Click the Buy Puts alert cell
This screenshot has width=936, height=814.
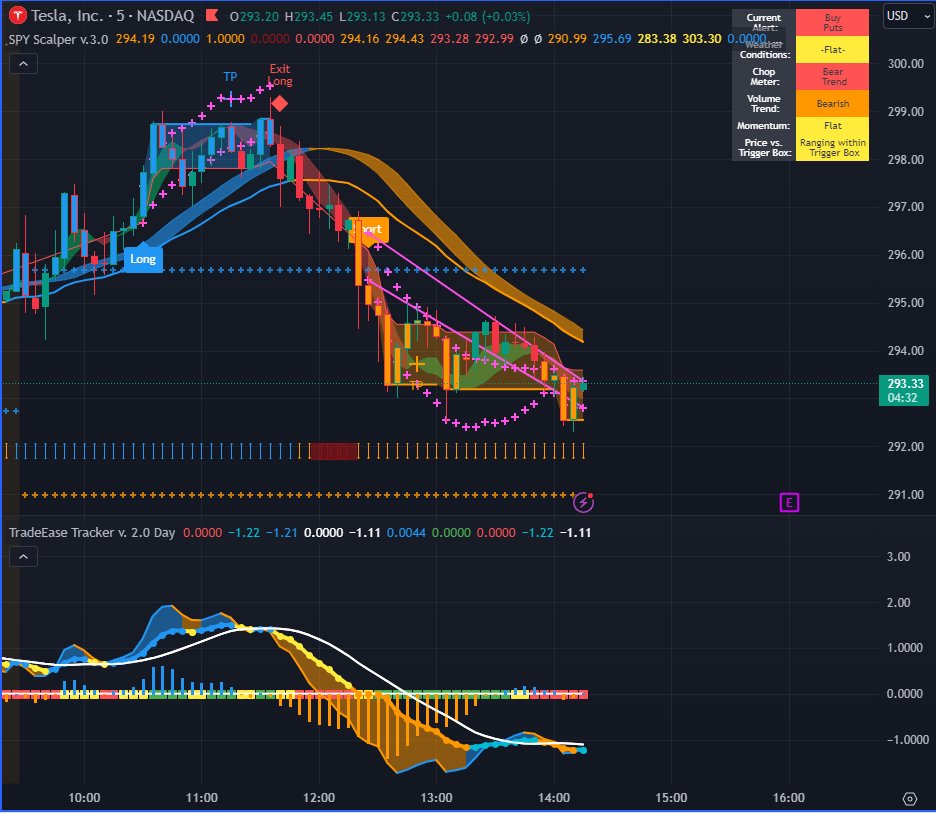pos(832,23)
